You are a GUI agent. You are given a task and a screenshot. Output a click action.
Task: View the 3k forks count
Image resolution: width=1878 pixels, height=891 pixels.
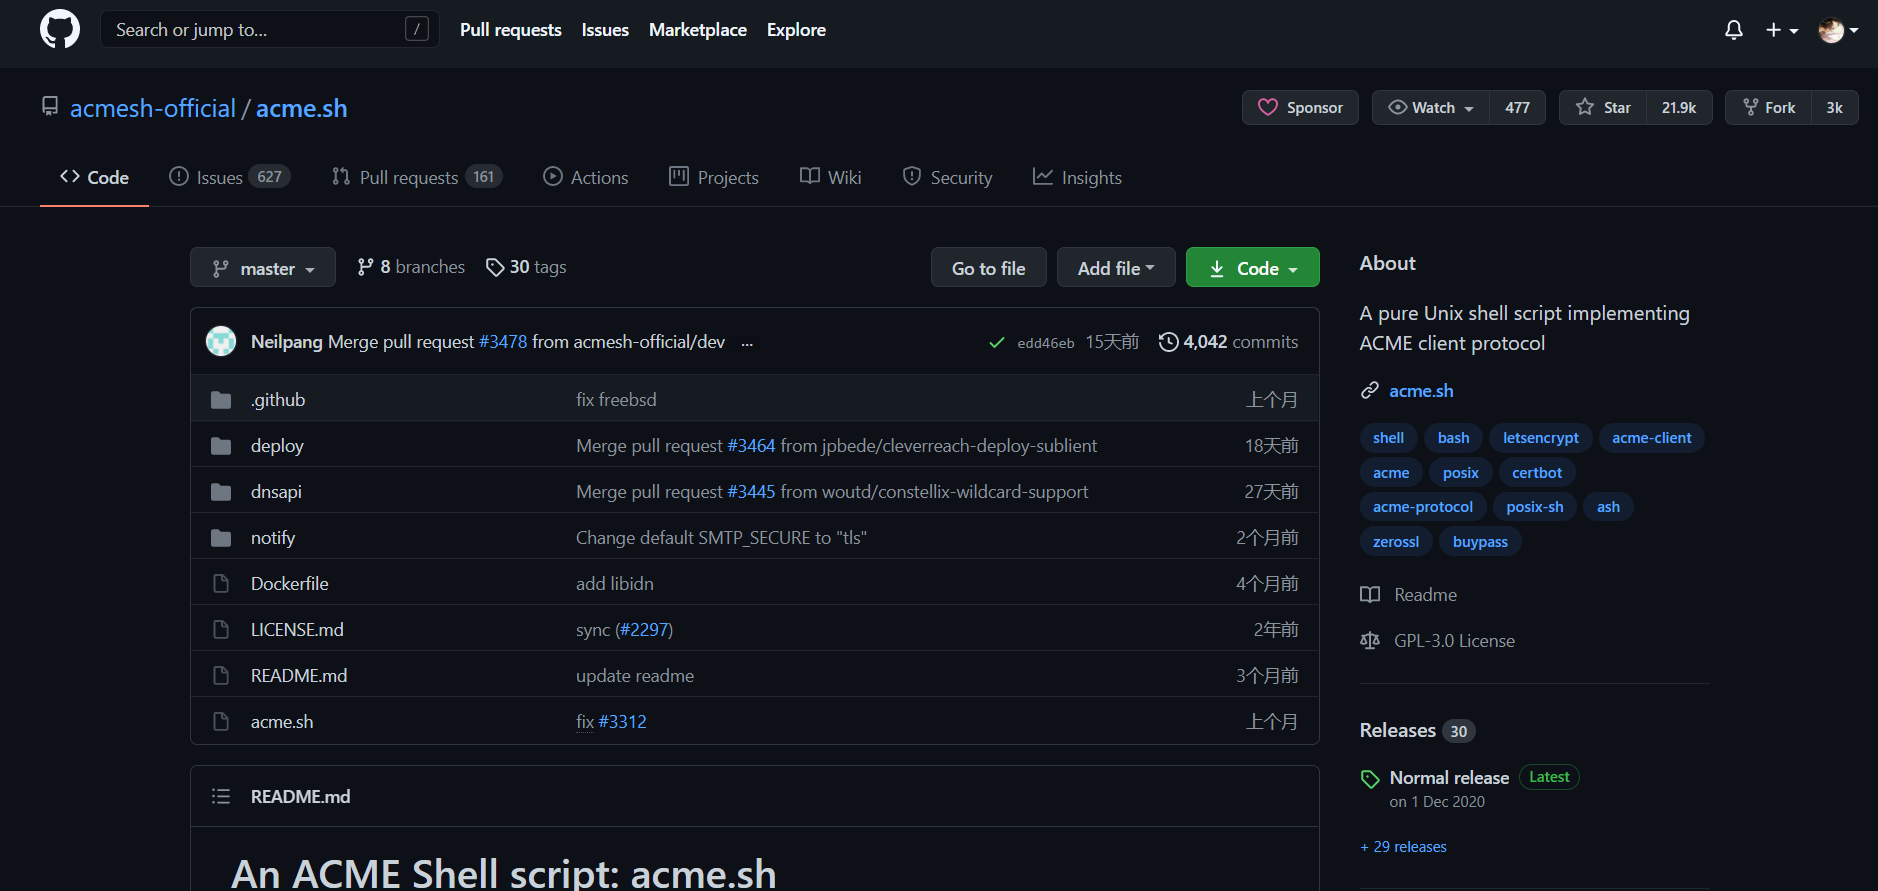tap(1834, 108)
